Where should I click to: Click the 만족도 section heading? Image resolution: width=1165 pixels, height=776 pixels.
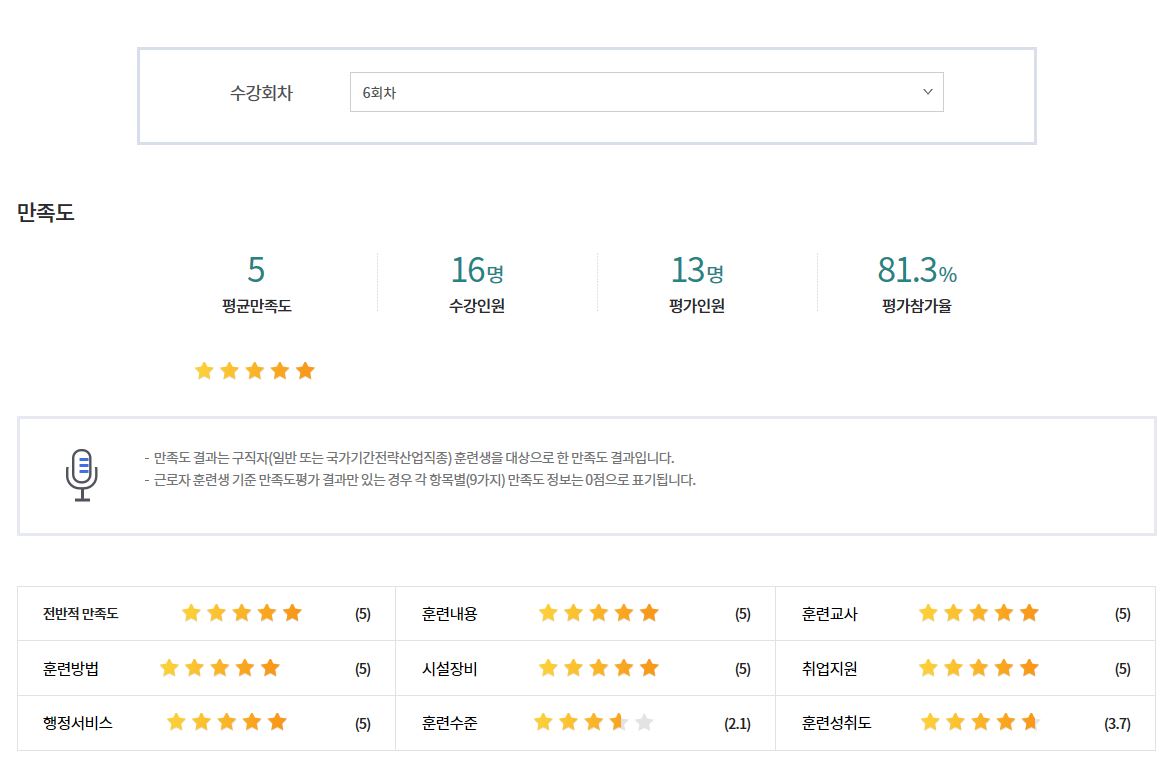point(46,212)
